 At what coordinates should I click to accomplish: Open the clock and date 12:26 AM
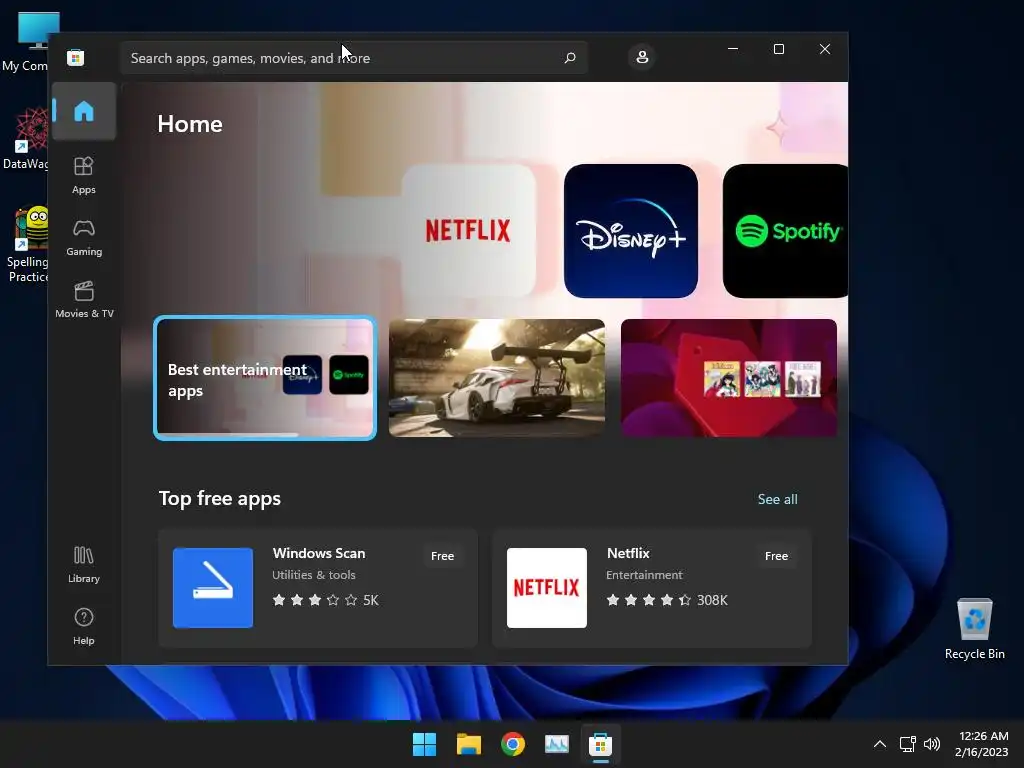pos(982,744)
